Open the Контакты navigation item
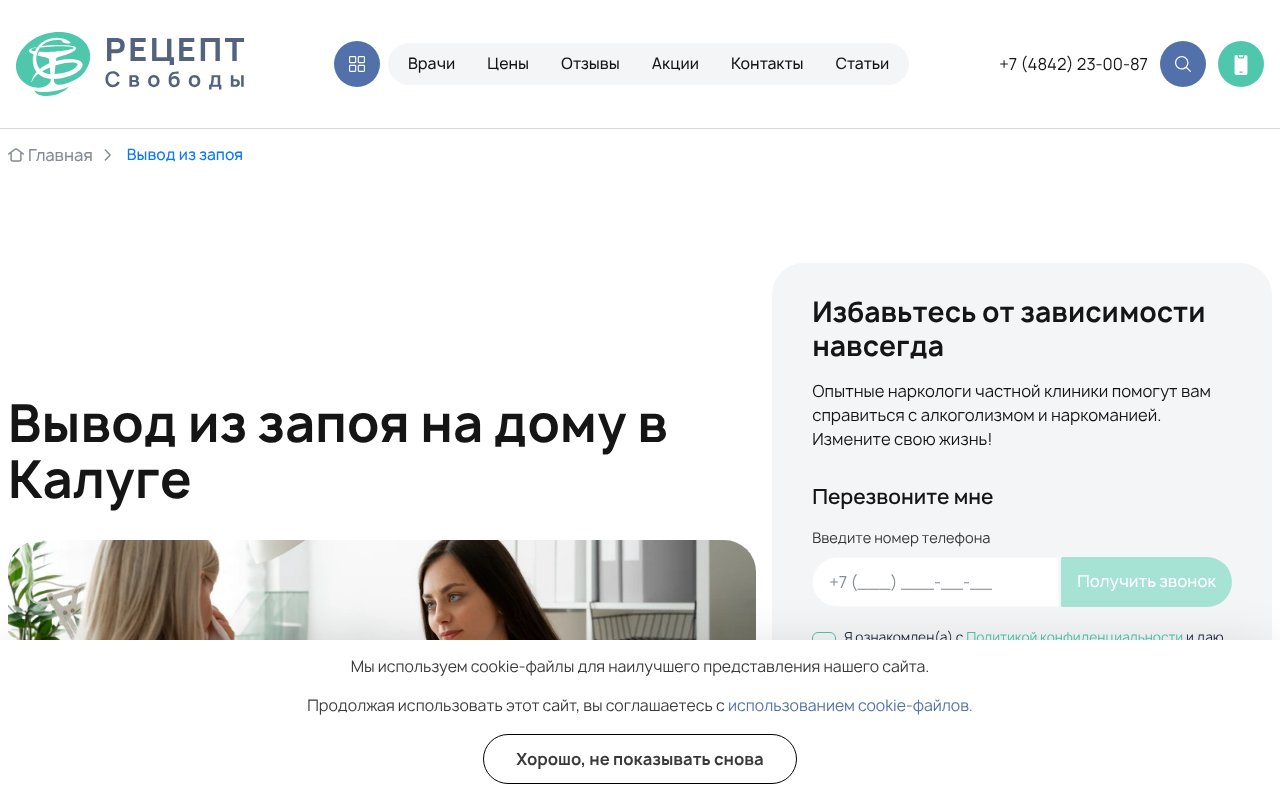This screenshot has width=1280, height=800. (767, 63)
